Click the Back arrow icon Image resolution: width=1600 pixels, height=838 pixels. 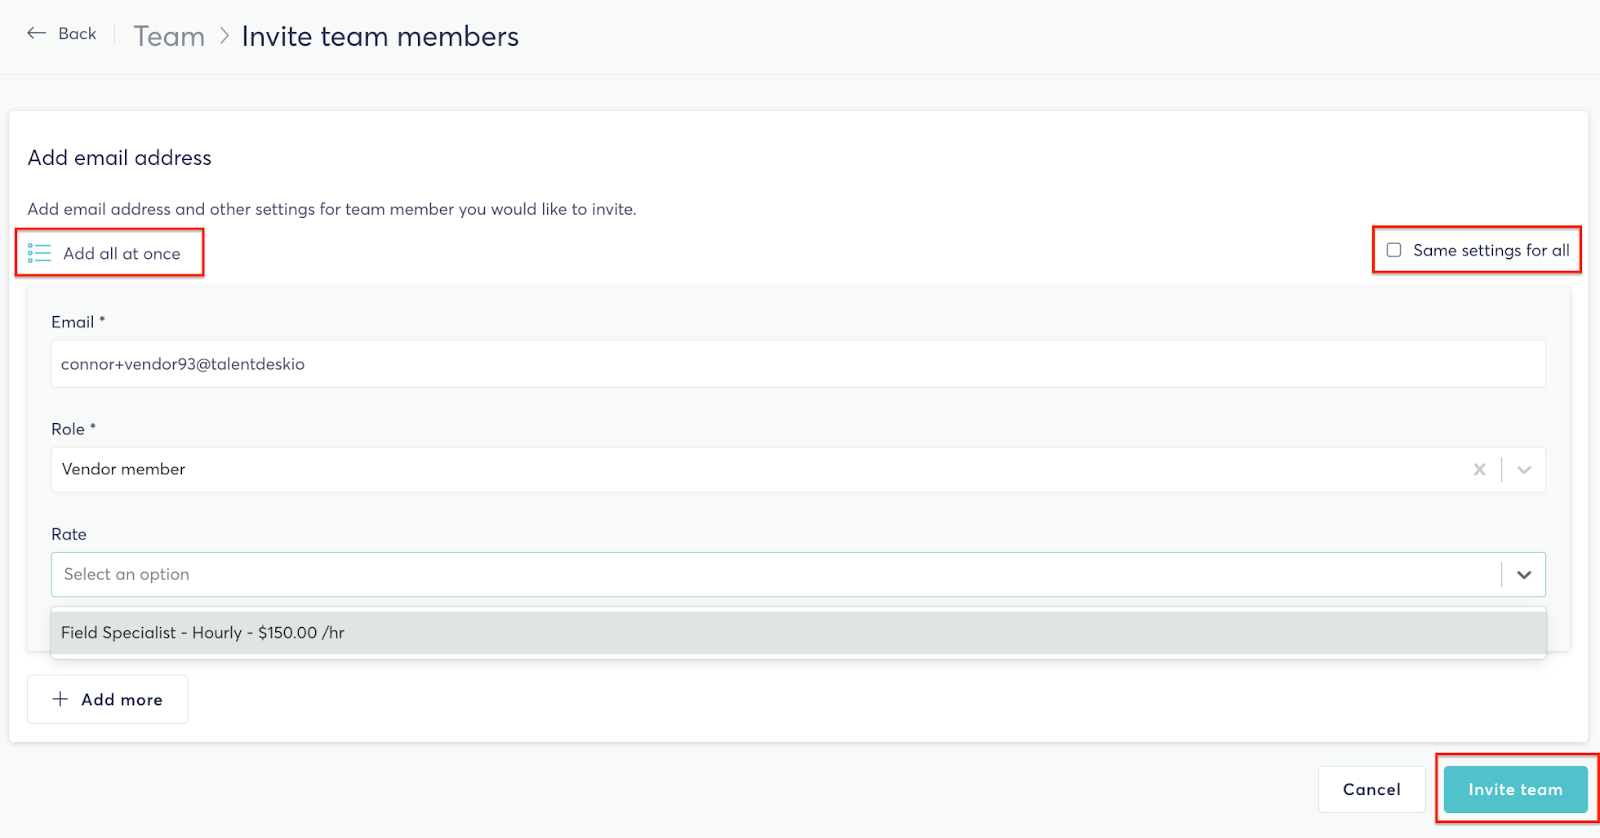pos(37,33)
